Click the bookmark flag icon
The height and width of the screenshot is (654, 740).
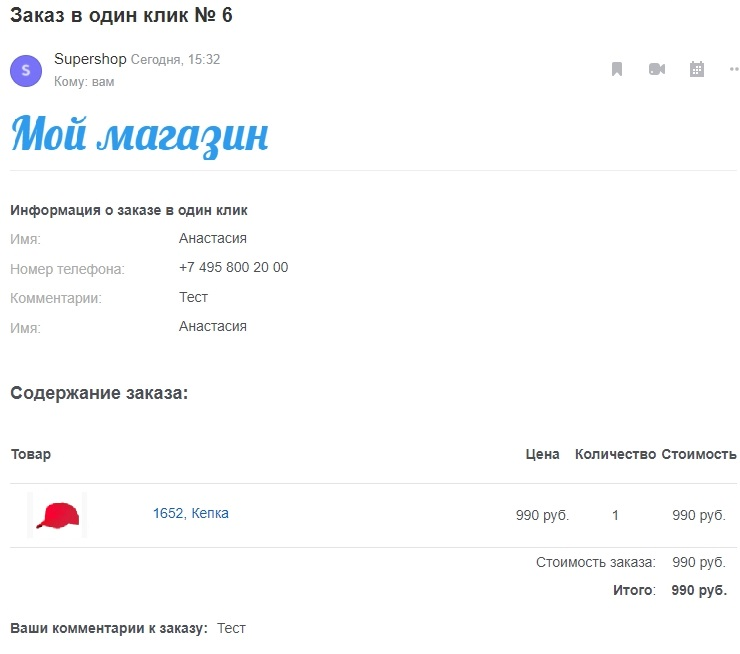point(617,69)
